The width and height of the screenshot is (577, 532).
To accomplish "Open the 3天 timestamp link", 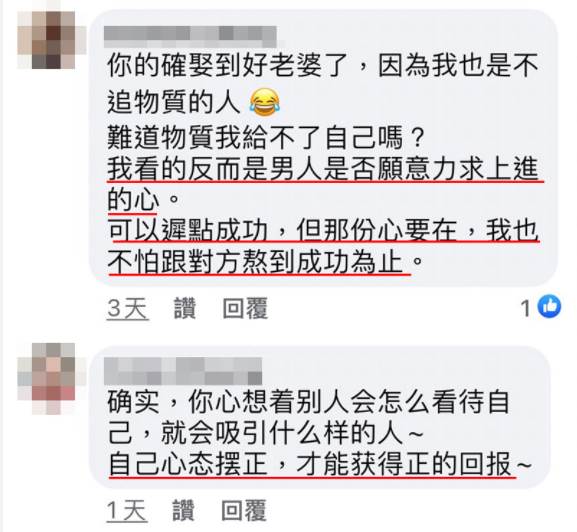I will coord(128,308).
